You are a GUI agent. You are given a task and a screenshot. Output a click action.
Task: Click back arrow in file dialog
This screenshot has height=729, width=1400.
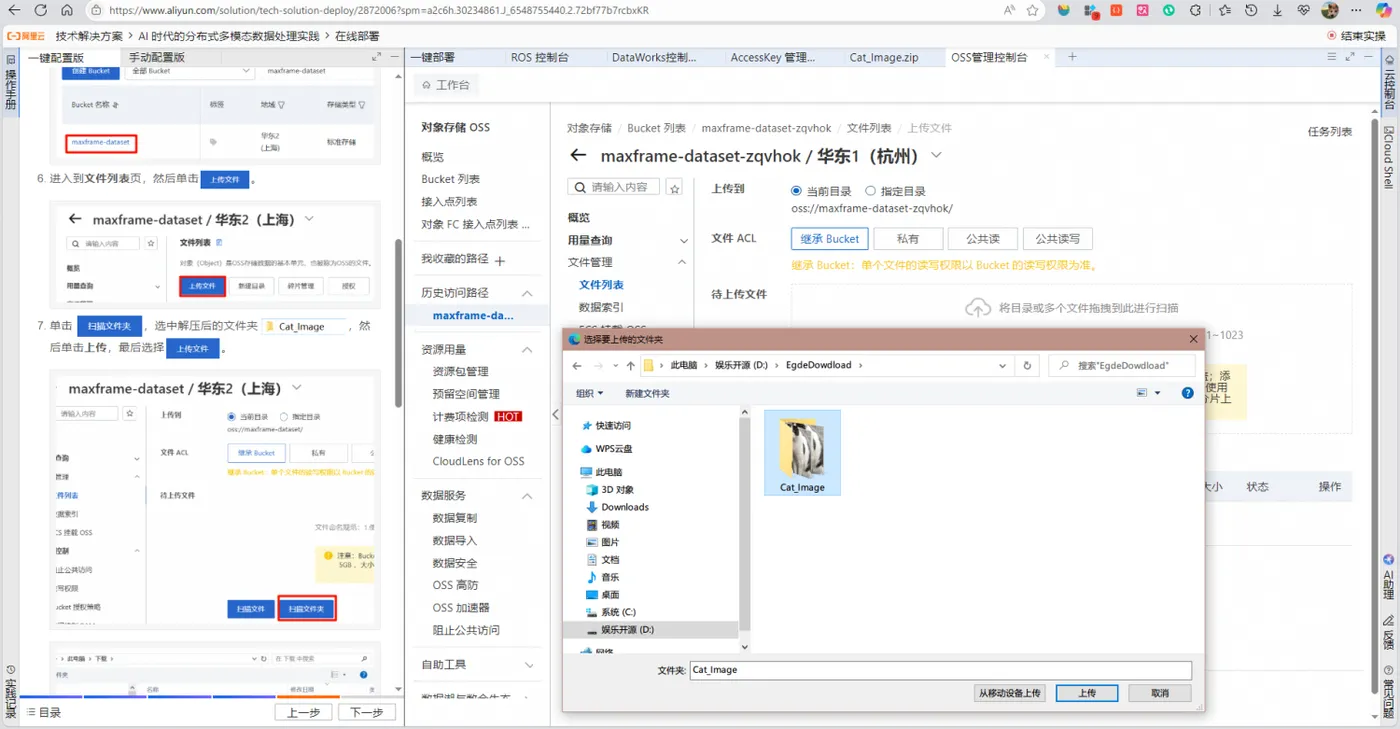(x=577, y=365)
